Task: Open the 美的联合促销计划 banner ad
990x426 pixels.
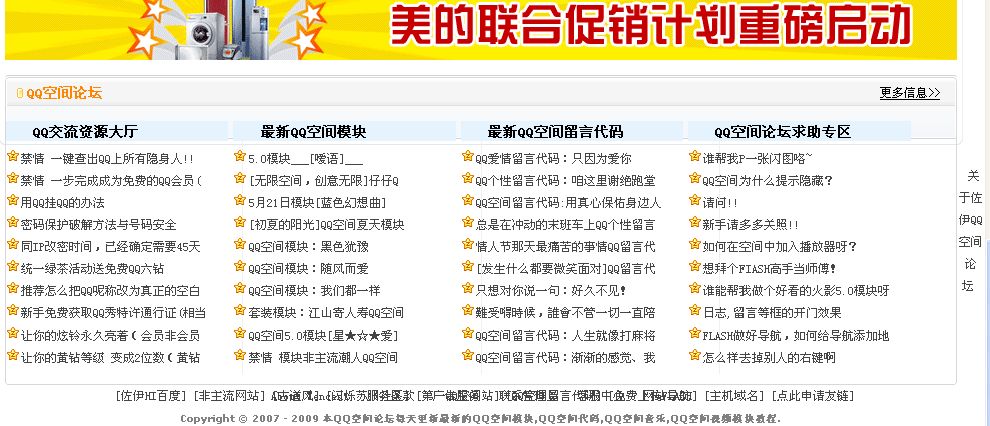Action: click(481, 30)
